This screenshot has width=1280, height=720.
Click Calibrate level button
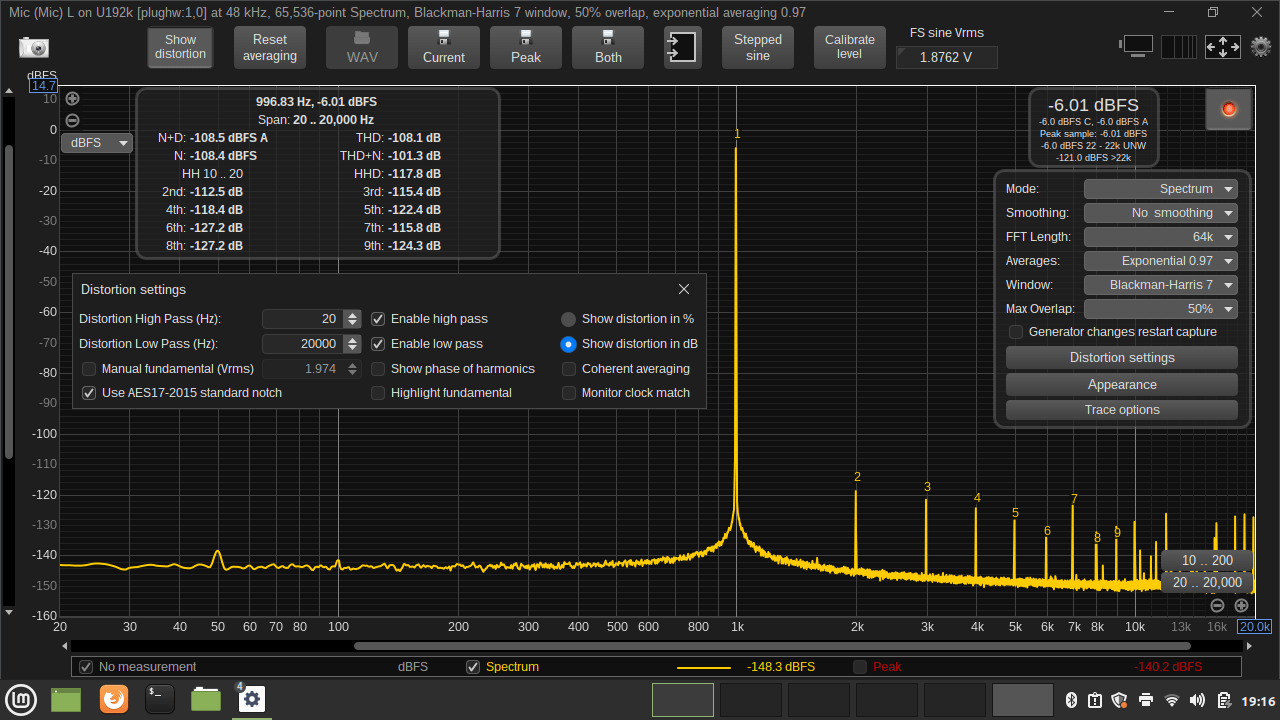pyautogui.click(x=850, y=47)
